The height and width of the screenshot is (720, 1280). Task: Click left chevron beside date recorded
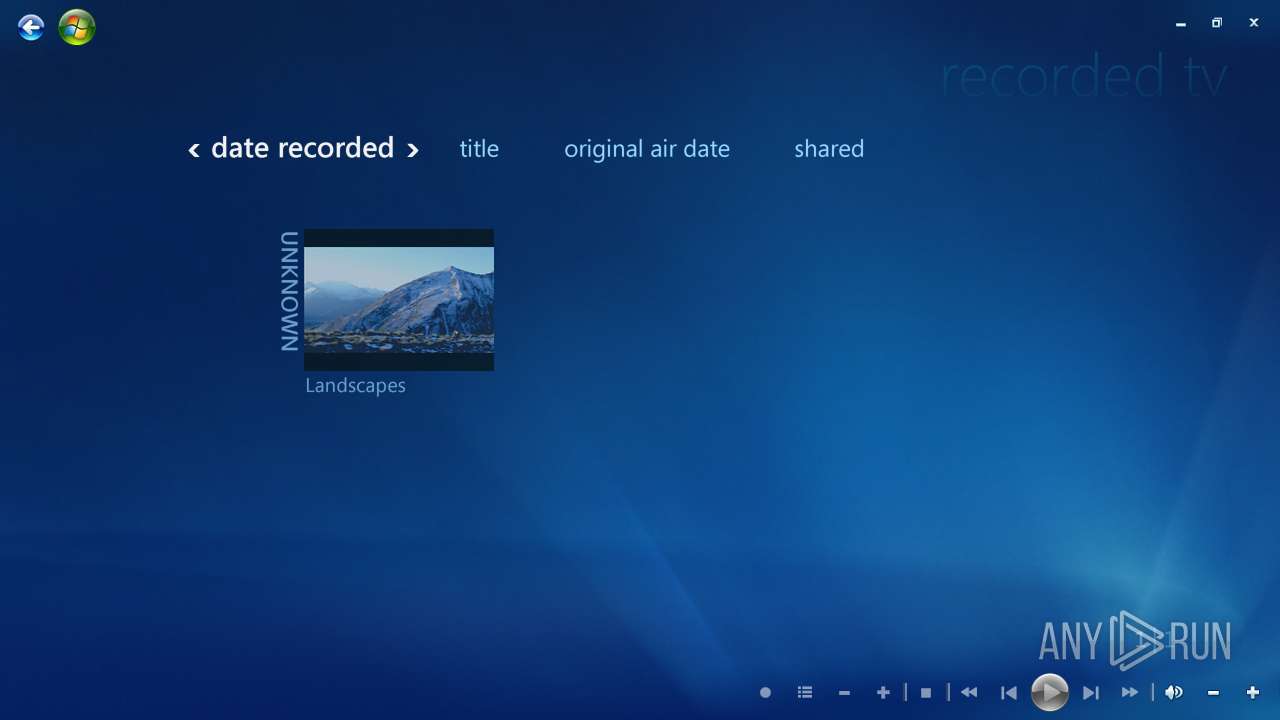click(194, 150)
